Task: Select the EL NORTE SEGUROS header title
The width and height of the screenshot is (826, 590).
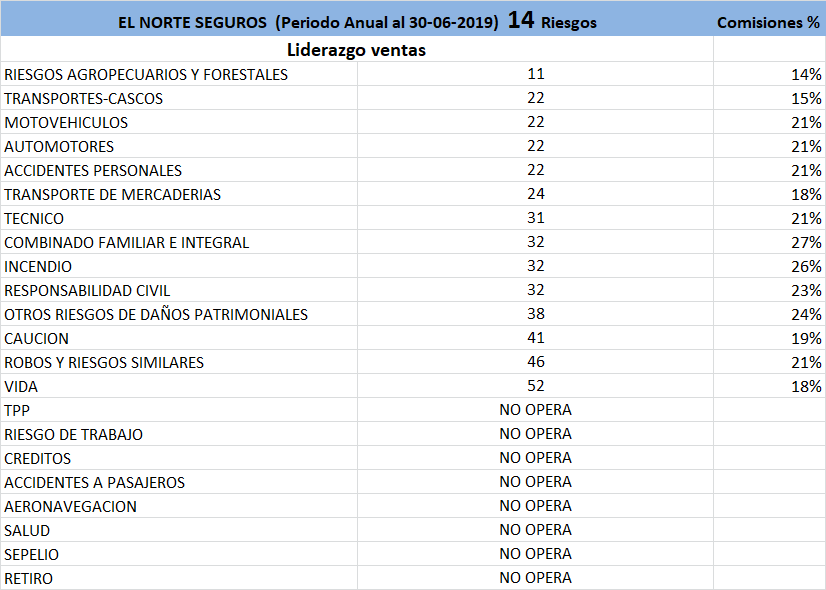Action: 357,22
